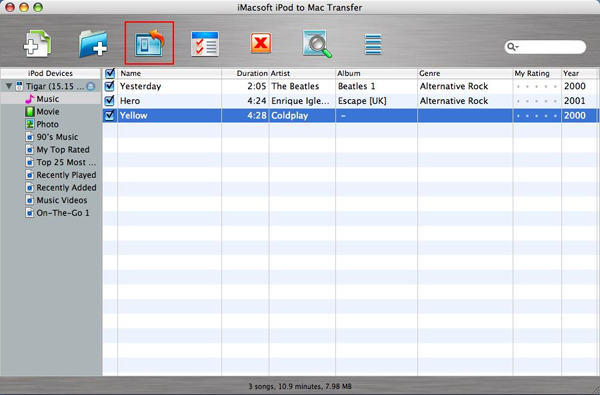The width and height of the screenshot is (600, 395).
Task: Click the Recently Added playlist icon
Action: click(29, 188)
